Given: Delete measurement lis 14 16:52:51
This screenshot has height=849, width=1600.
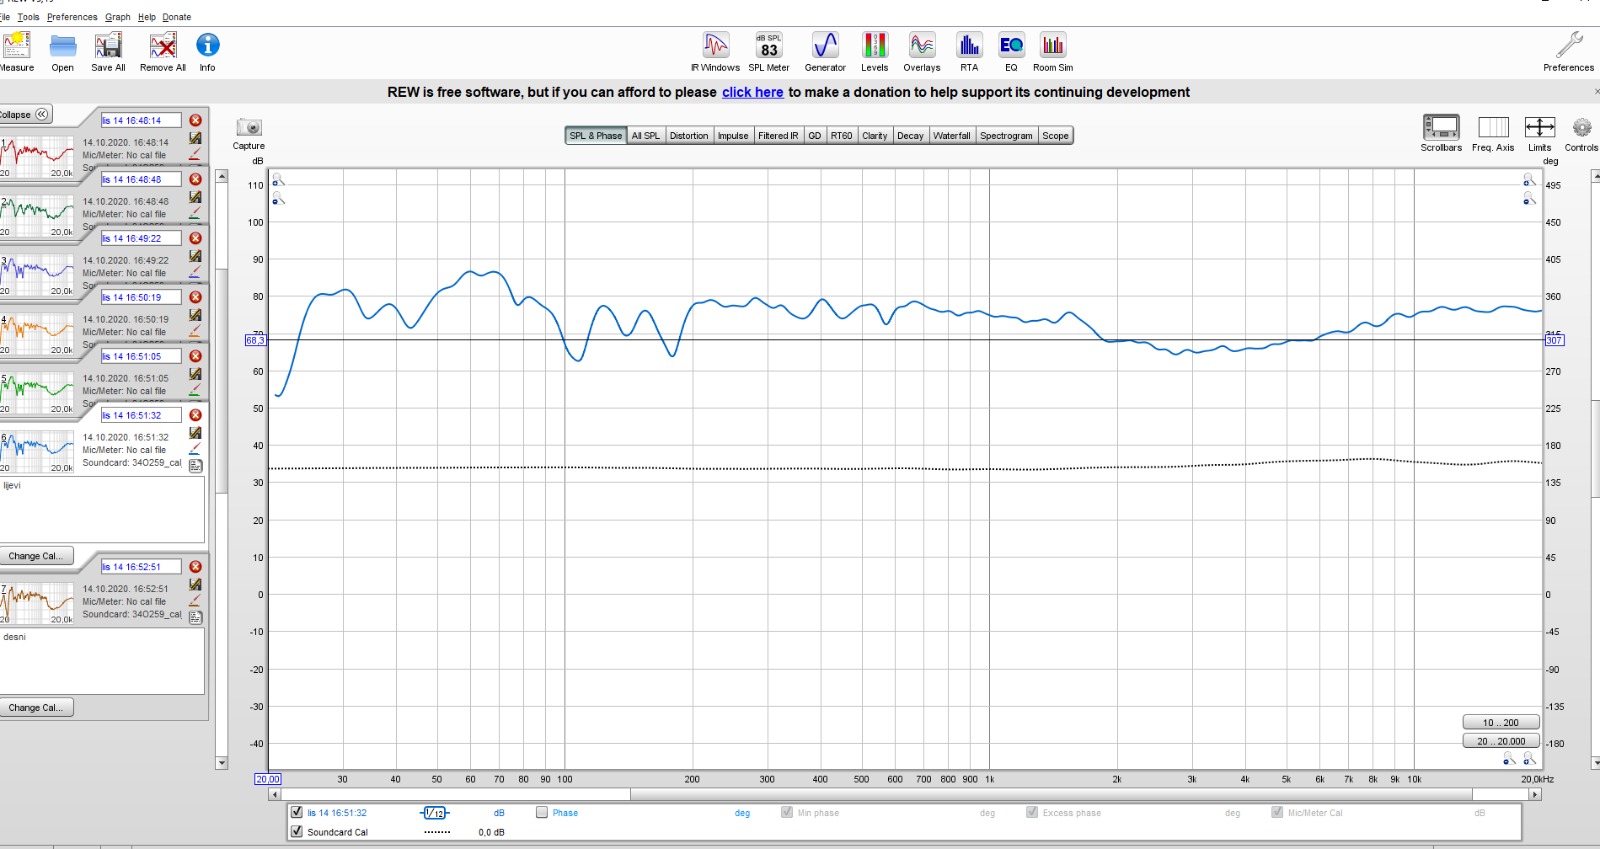Looking at the screenshot, I should [x=196, y=566].
